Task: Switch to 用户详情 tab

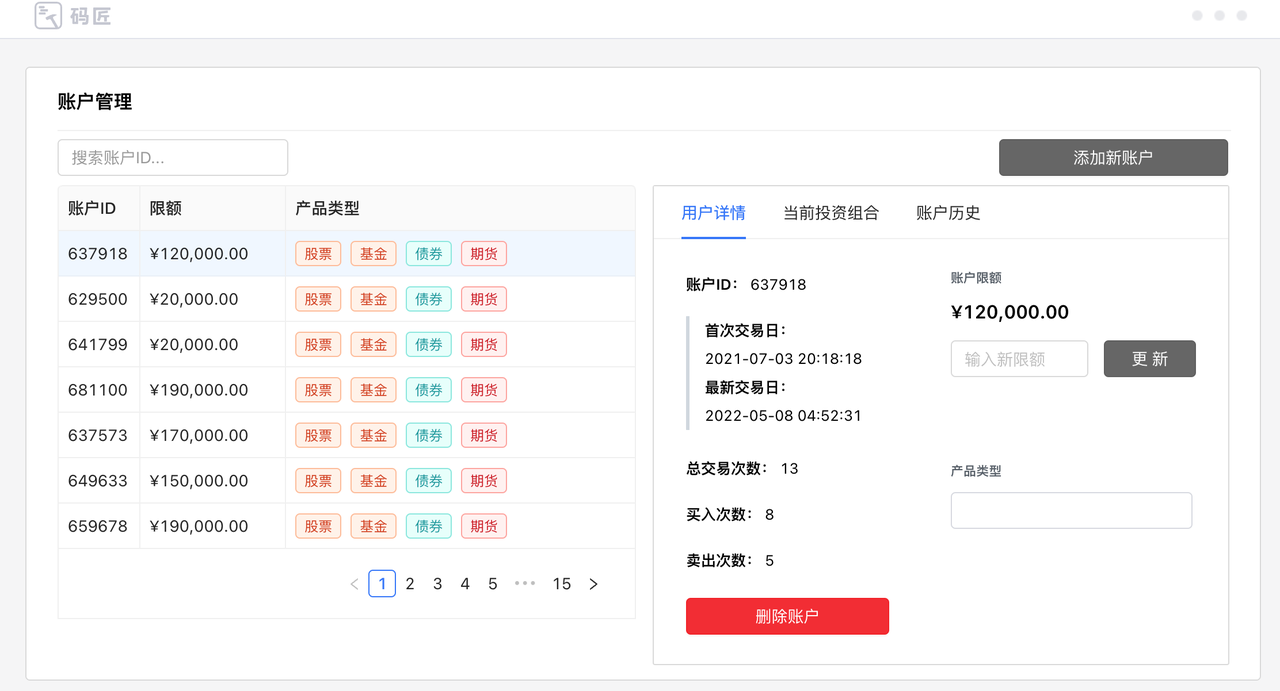Action: tap(713, 212)
